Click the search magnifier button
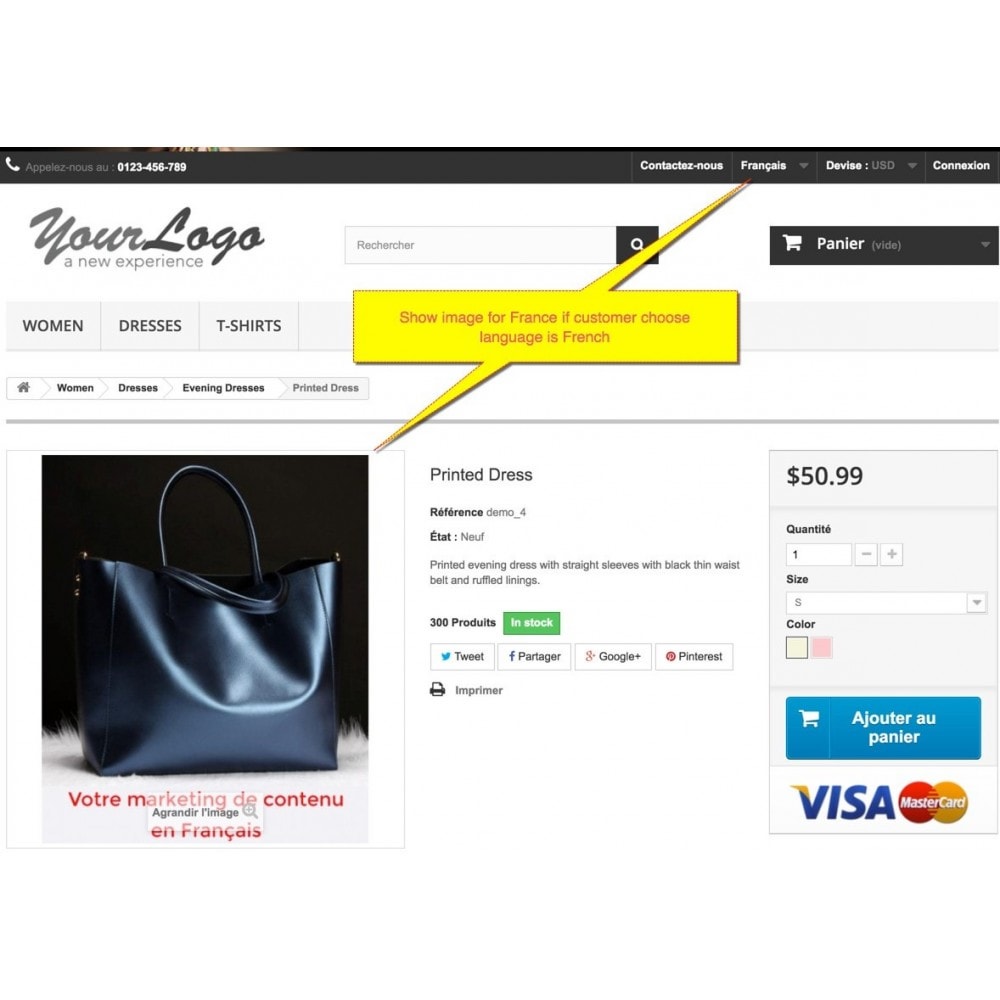Viewport: 1000px width, 1000px height. click(636, 245)
